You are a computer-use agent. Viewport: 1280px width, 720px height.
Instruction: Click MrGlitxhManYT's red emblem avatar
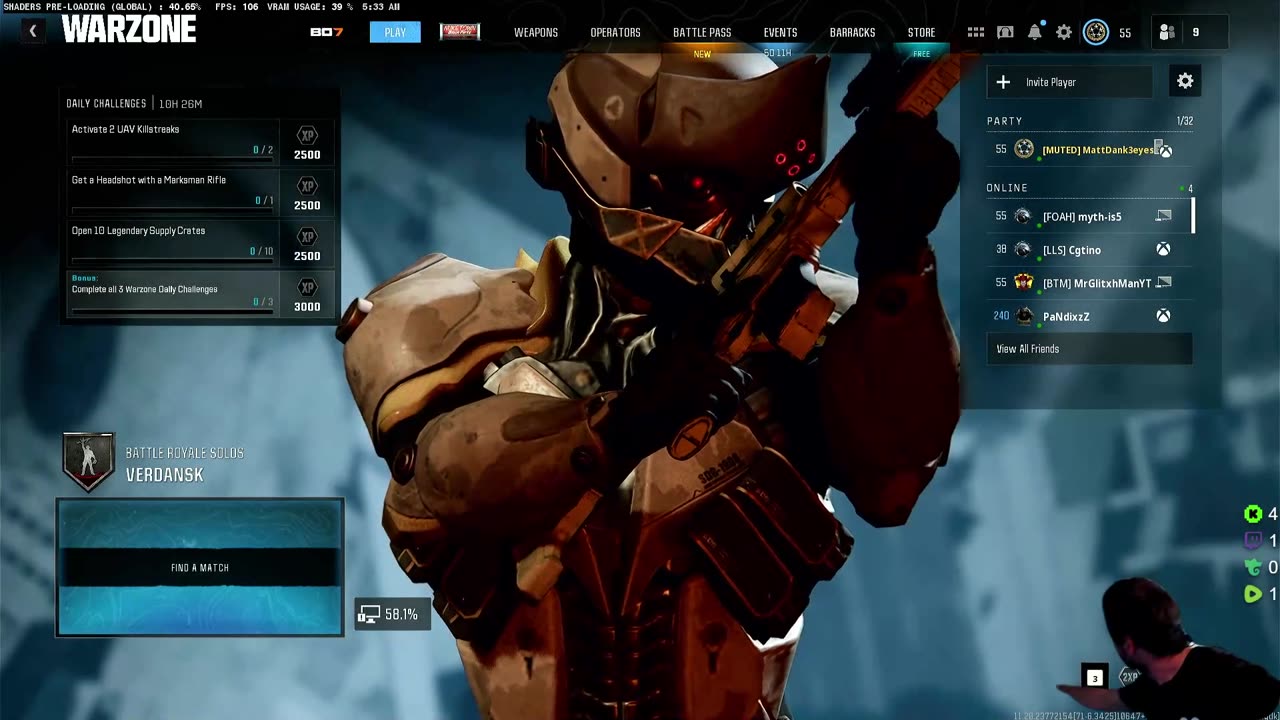pyautogui.click(x=1023, y=282)
